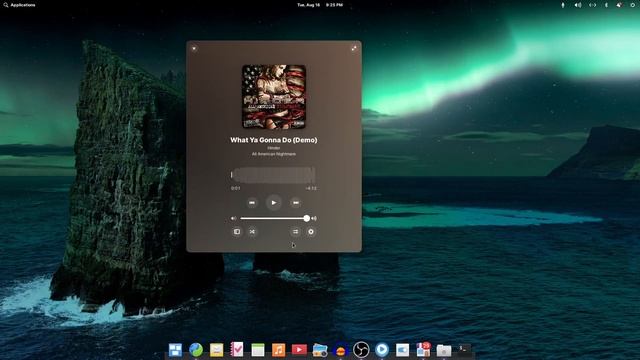640x360 pixels.
Task: Show the sidebar panel in the player
Action: point(237,232)
